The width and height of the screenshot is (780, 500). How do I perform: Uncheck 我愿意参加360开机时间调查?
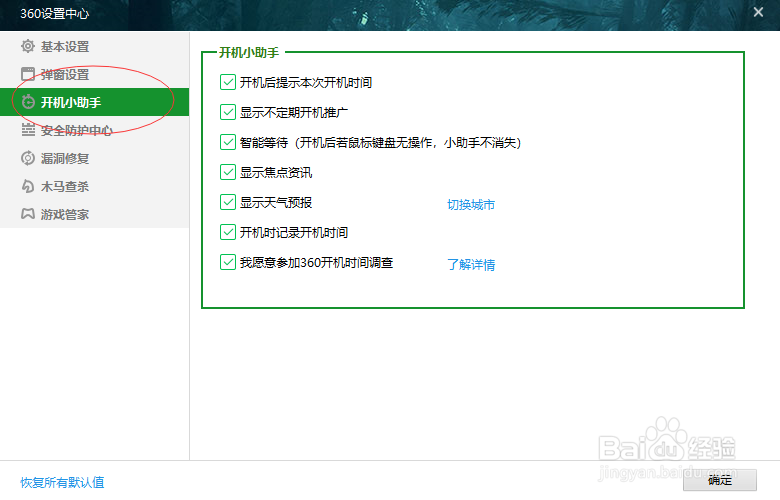(x=228, y=262)
